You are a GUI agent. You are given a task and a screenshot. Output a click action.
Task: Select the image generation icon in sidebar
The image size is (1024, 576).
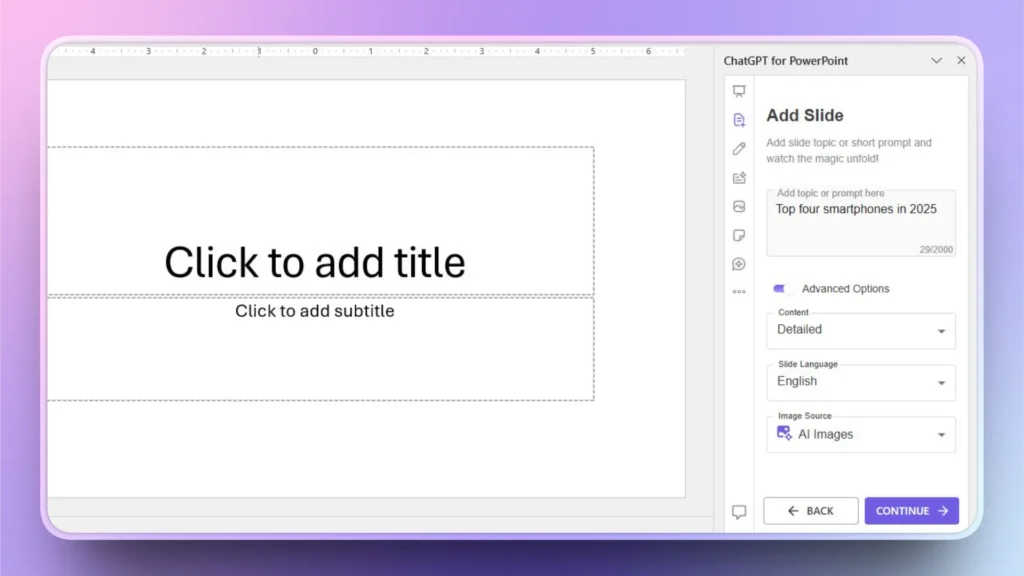pyautogui.click(x=739, y=206)
